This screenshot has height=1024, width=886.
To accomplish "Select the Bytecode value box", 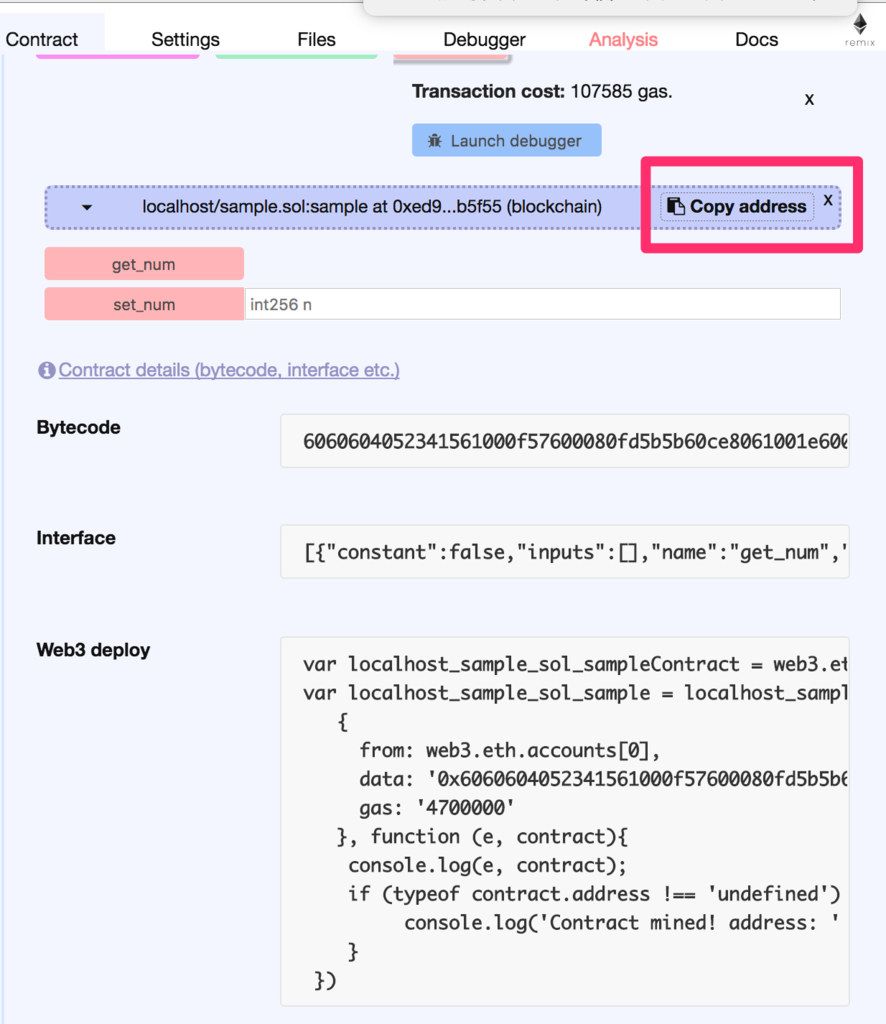I will [x=565, y=441].
